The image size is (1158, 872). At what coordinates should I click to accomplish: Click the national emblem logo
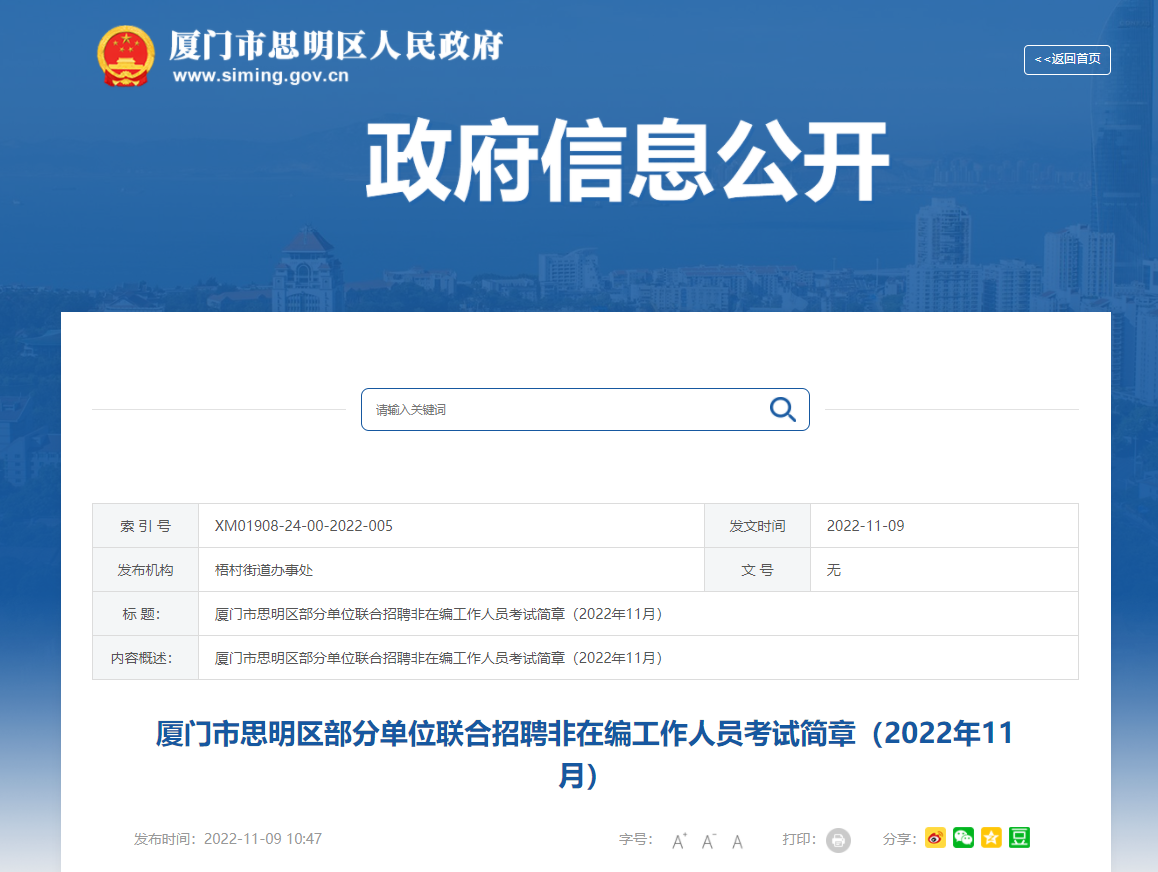[x=126, y=56]
